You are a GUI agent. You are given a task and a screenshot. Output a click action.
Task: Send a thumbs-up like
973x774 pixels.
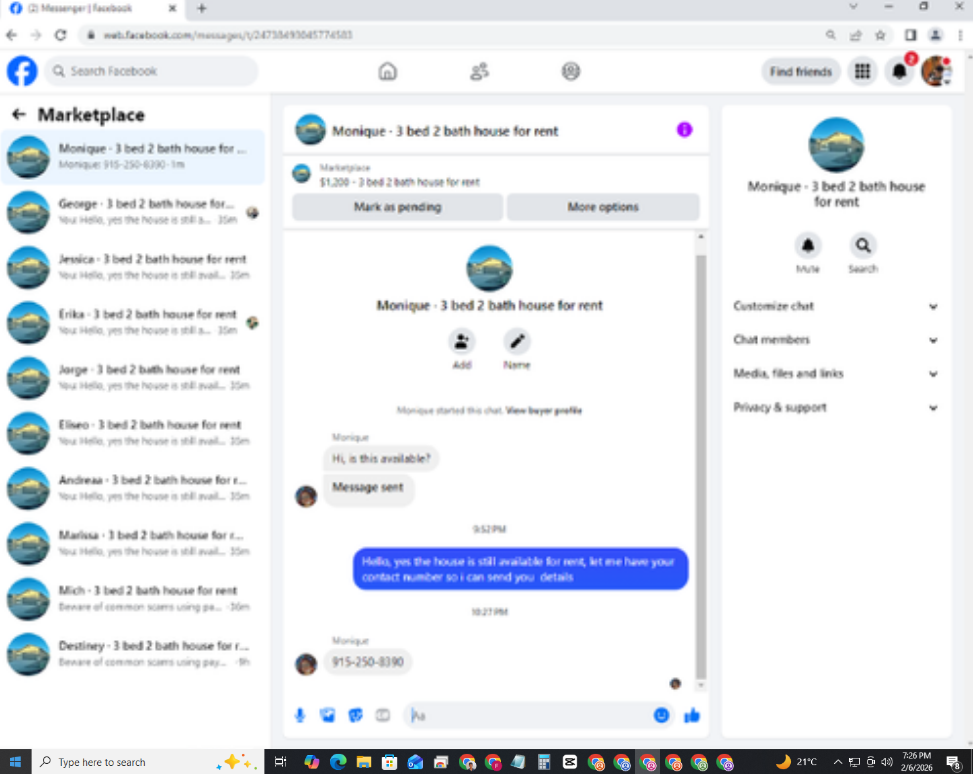pos(692,716)
